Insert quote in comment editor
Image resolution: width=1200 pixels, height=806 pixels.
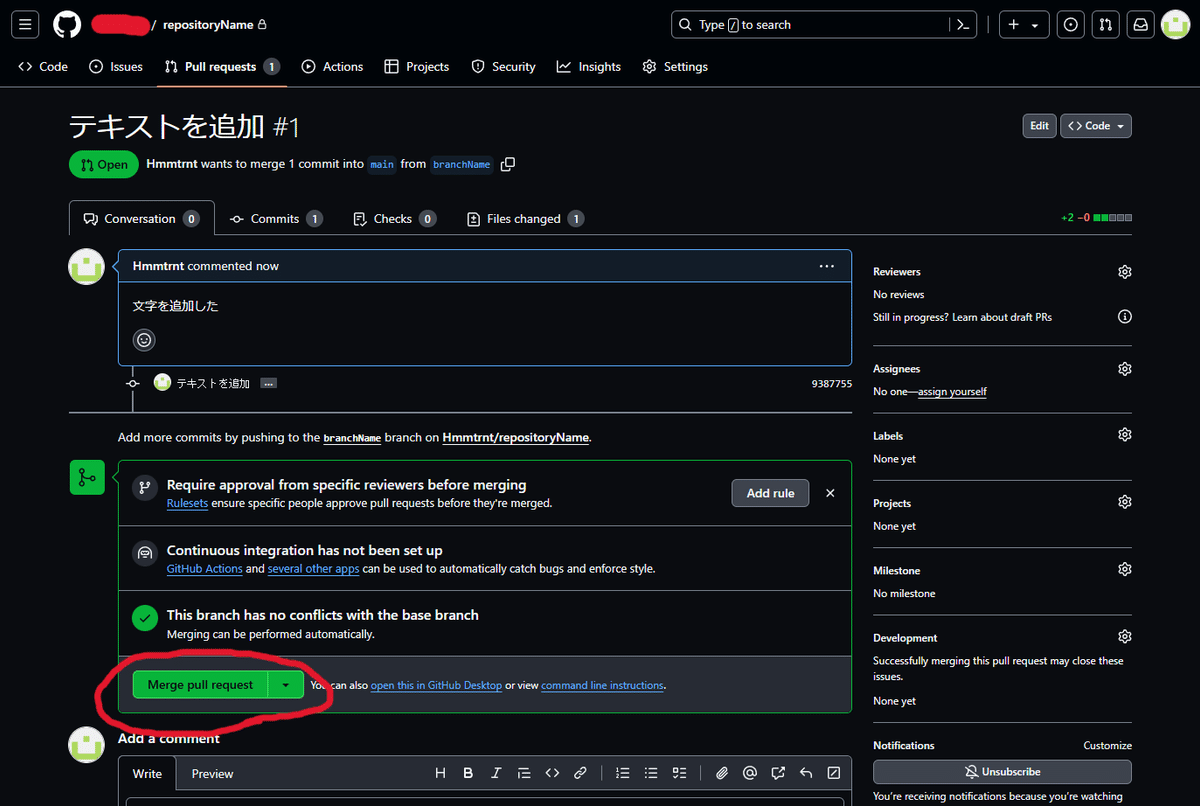[x=524, y=773]
